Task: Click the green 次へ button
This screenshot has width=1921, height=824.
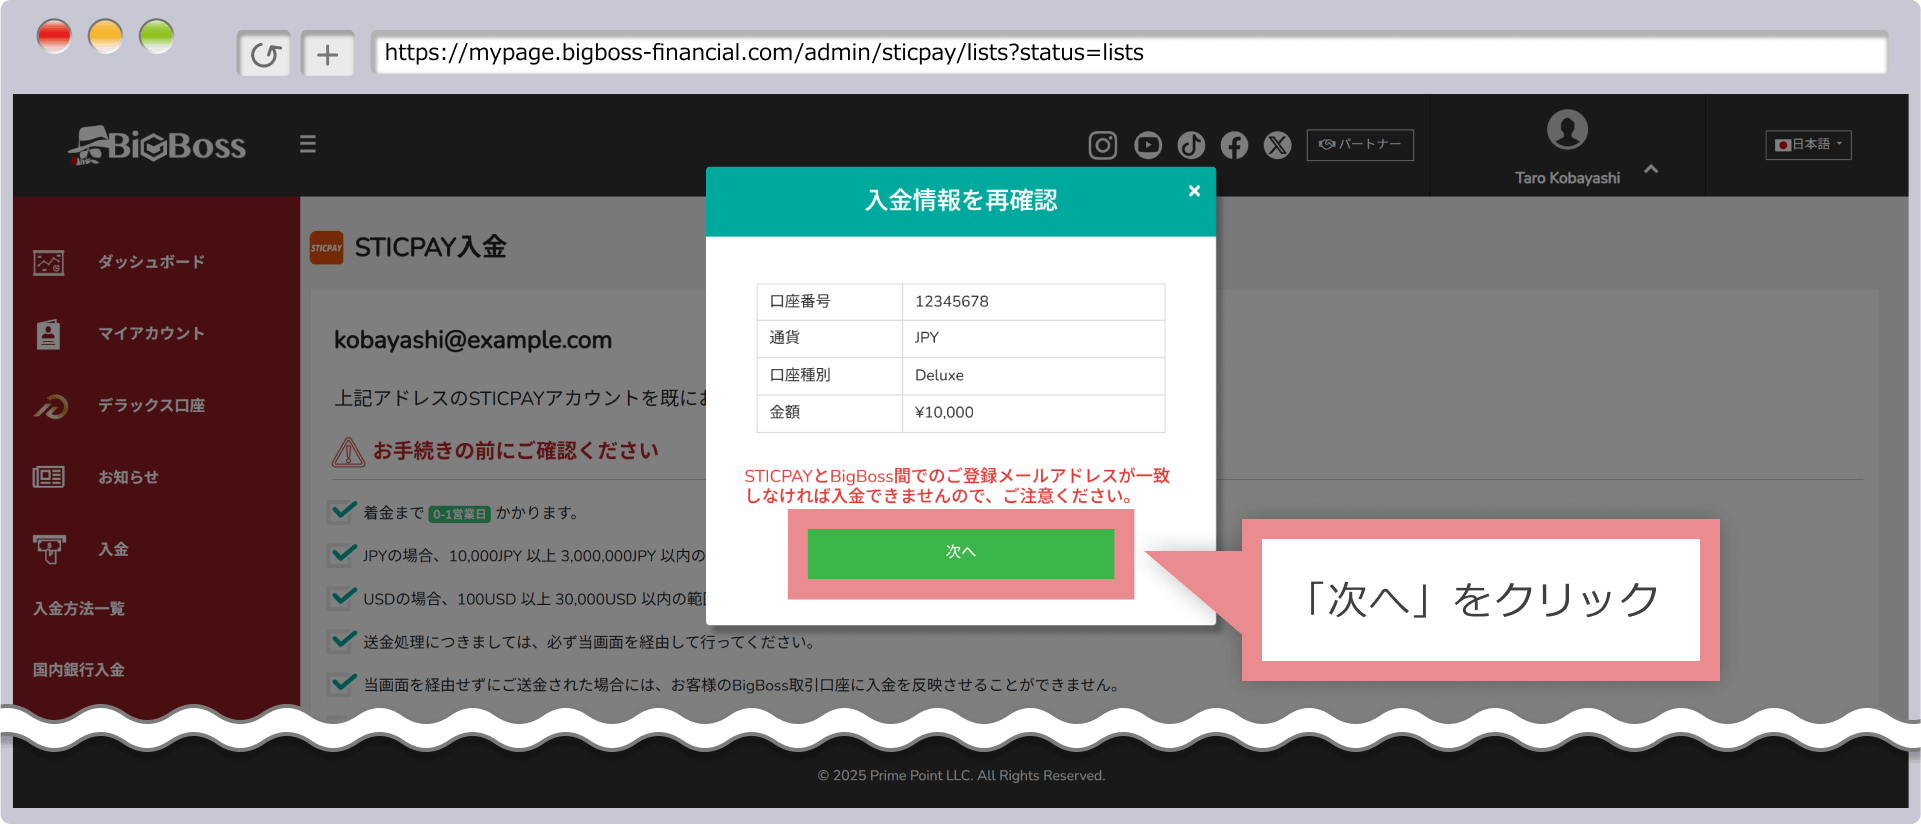Action: tap(960, 553)
